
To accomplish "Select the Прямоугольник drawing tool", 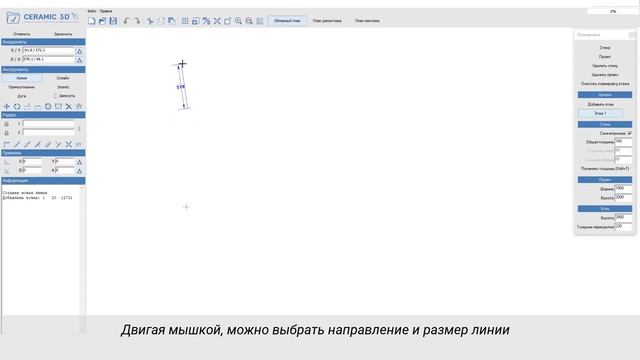I will [22, 87].
